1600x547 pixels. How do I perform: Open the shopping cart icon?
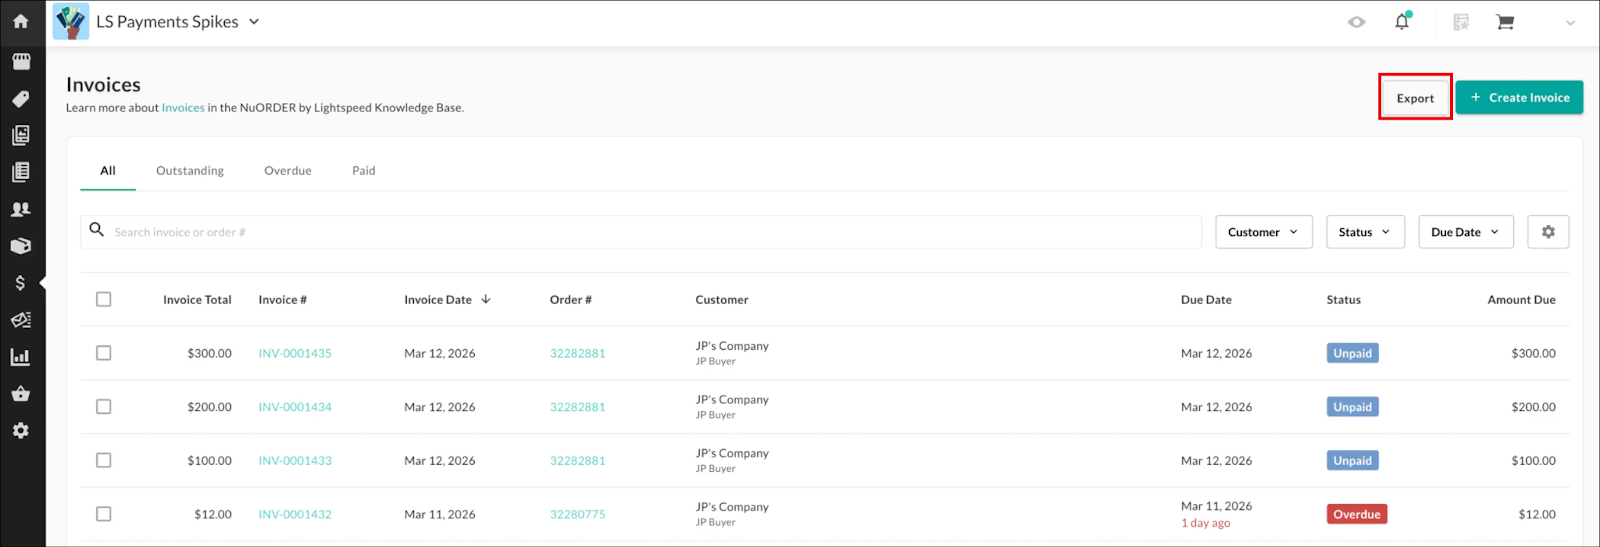point(1504,22)
